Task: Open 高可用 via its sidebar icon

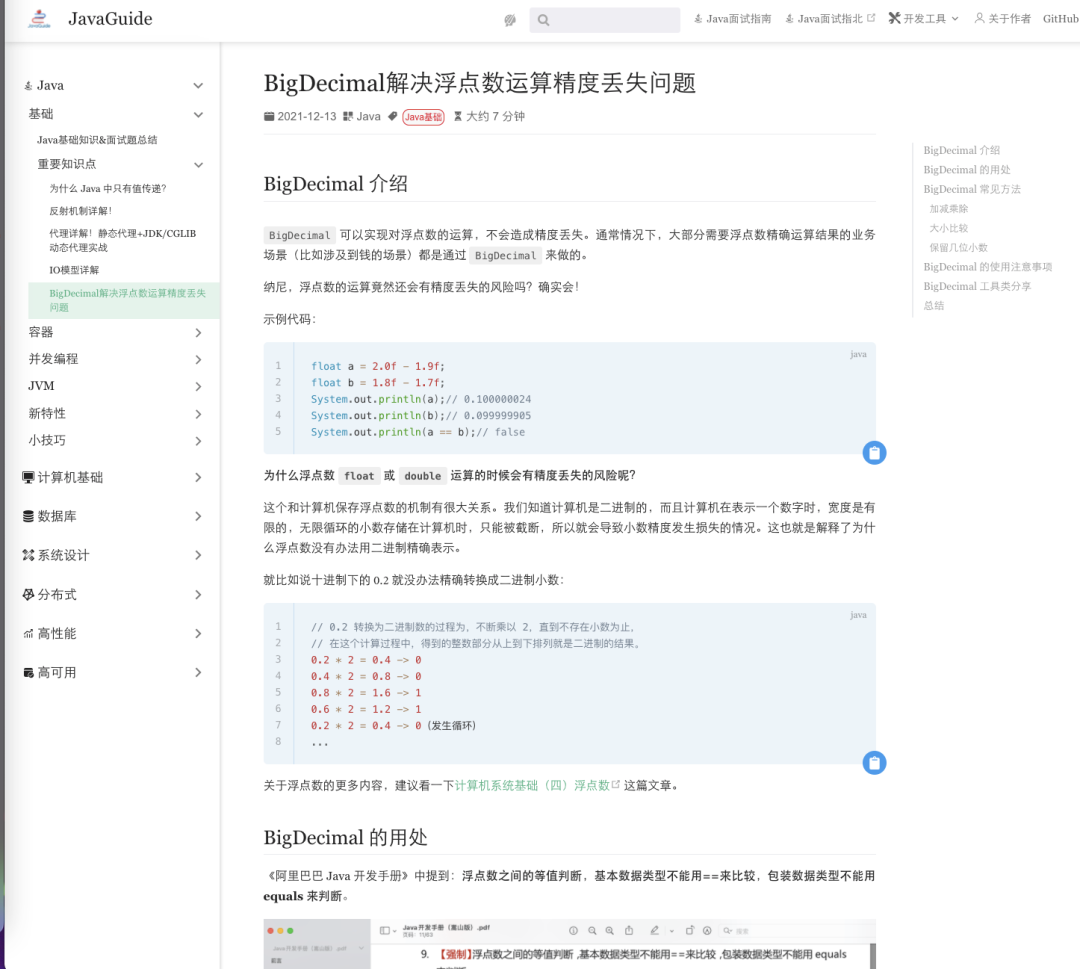Action: click(x=30, y=672)
